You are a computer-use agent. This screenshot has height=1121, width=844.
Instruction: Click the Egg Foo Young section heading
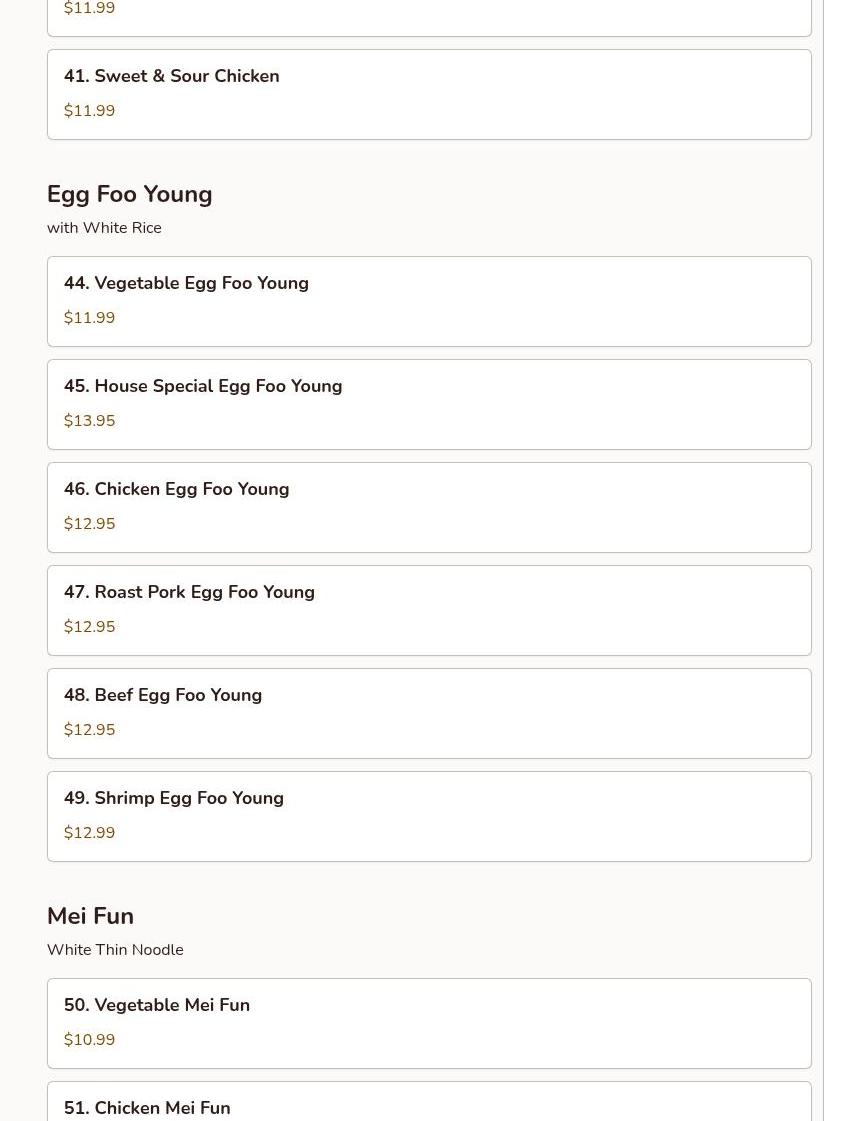tap(130, 194)
